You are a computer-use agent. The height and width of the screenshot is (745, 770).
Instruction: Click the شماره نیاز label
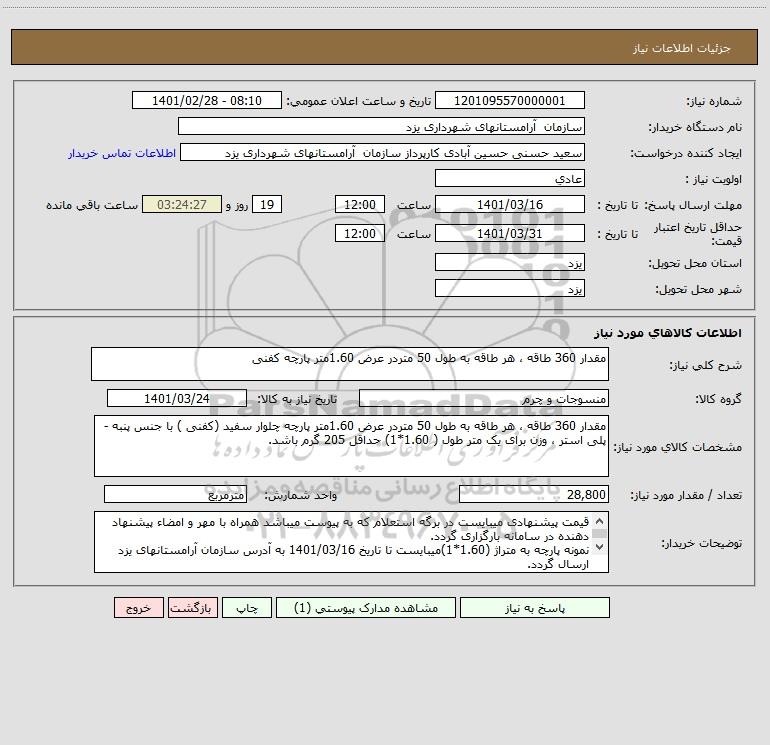714,101
